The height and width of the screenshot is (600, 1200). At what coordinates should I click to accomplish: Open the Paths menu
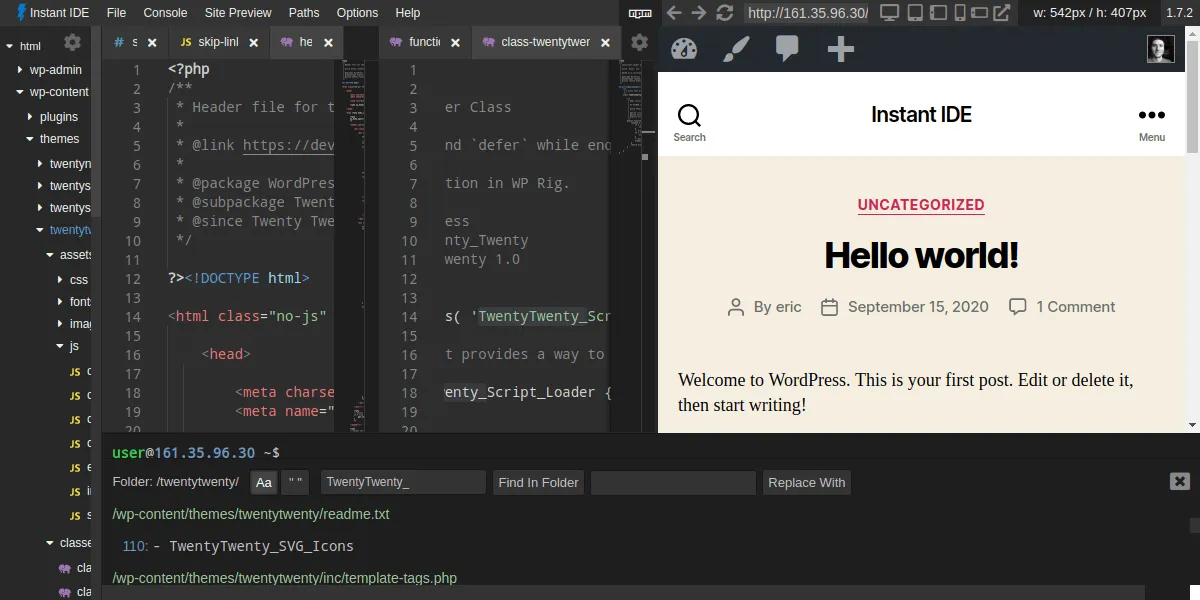[304, 13]
